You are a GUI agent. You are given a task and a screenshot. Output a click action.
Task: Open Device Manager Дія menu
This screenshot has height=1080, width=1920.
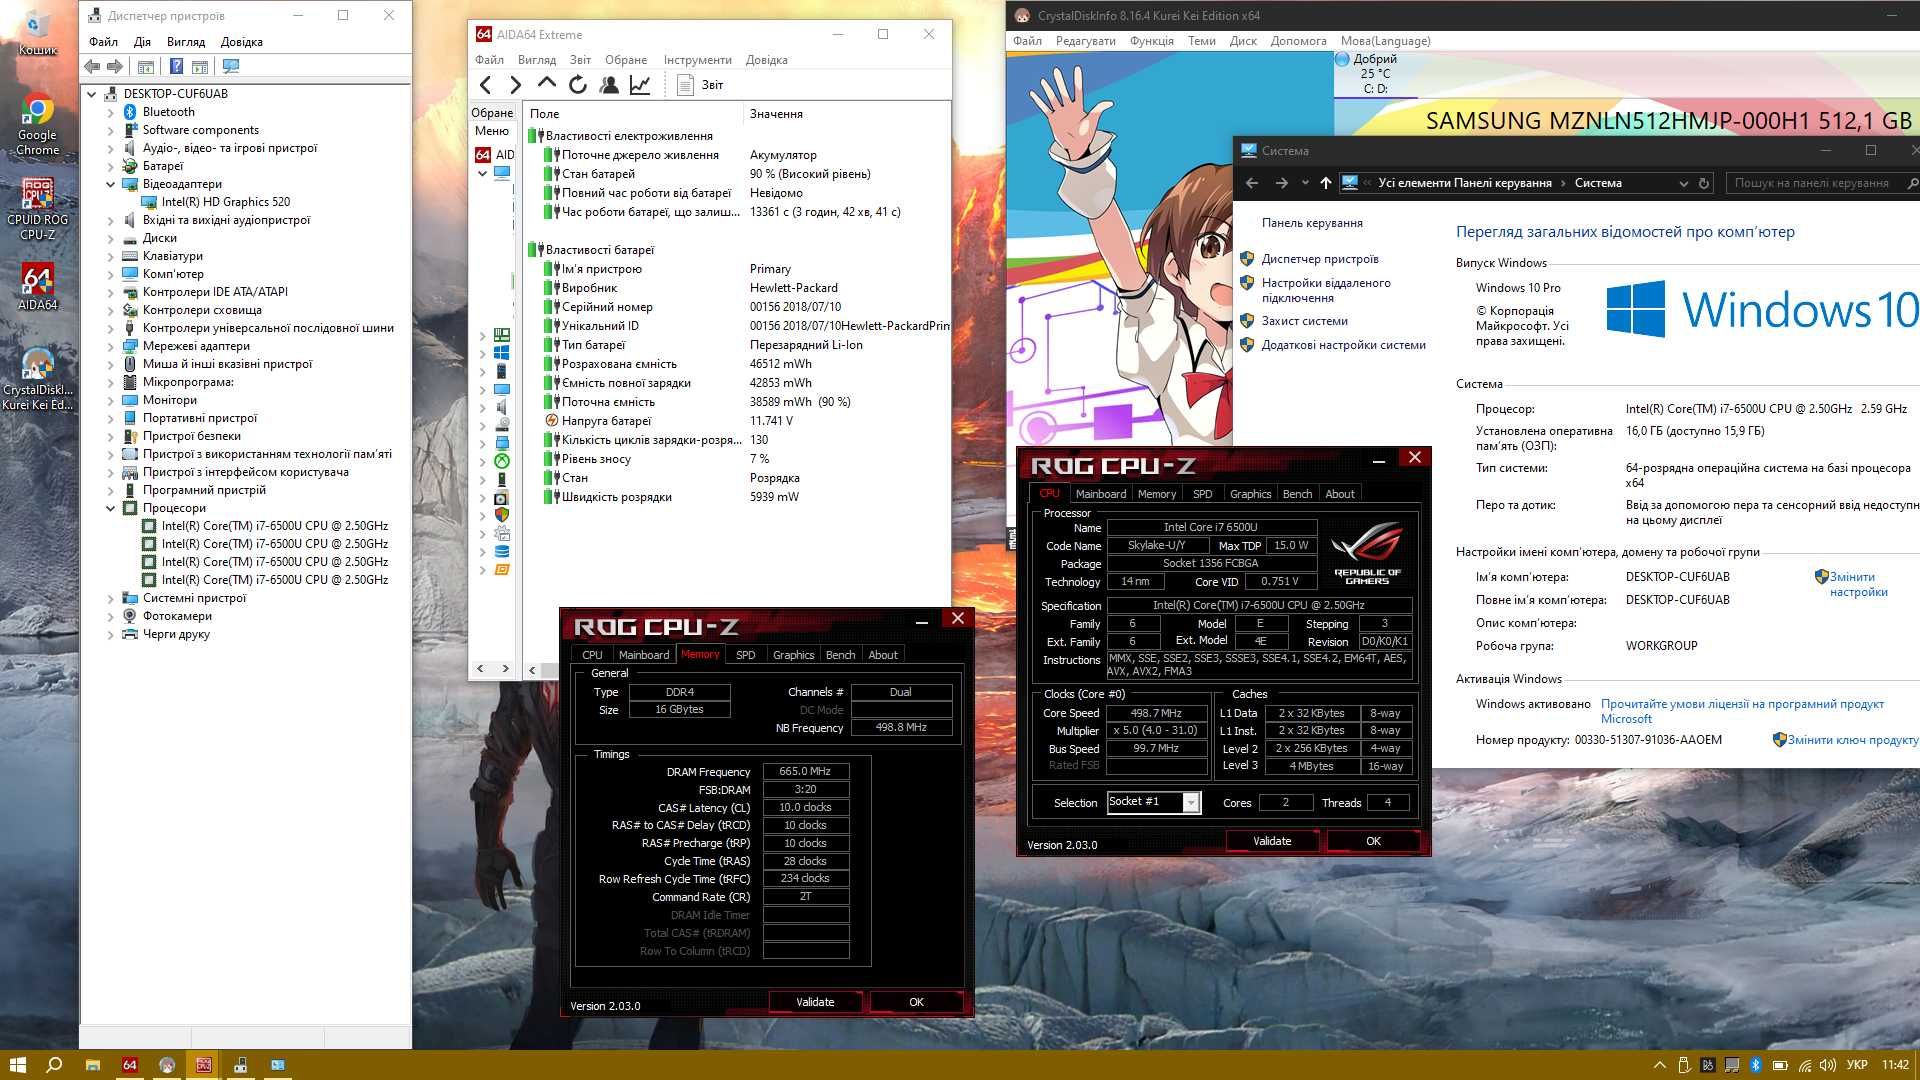tap(142, 42)
